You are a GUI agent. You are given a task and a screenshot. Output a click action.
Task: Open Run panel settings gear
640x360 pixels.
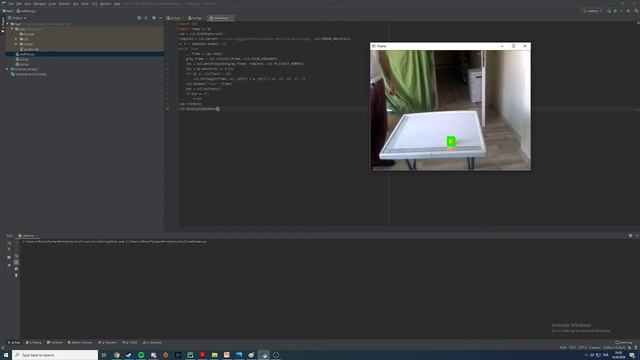tap(630, 236)
